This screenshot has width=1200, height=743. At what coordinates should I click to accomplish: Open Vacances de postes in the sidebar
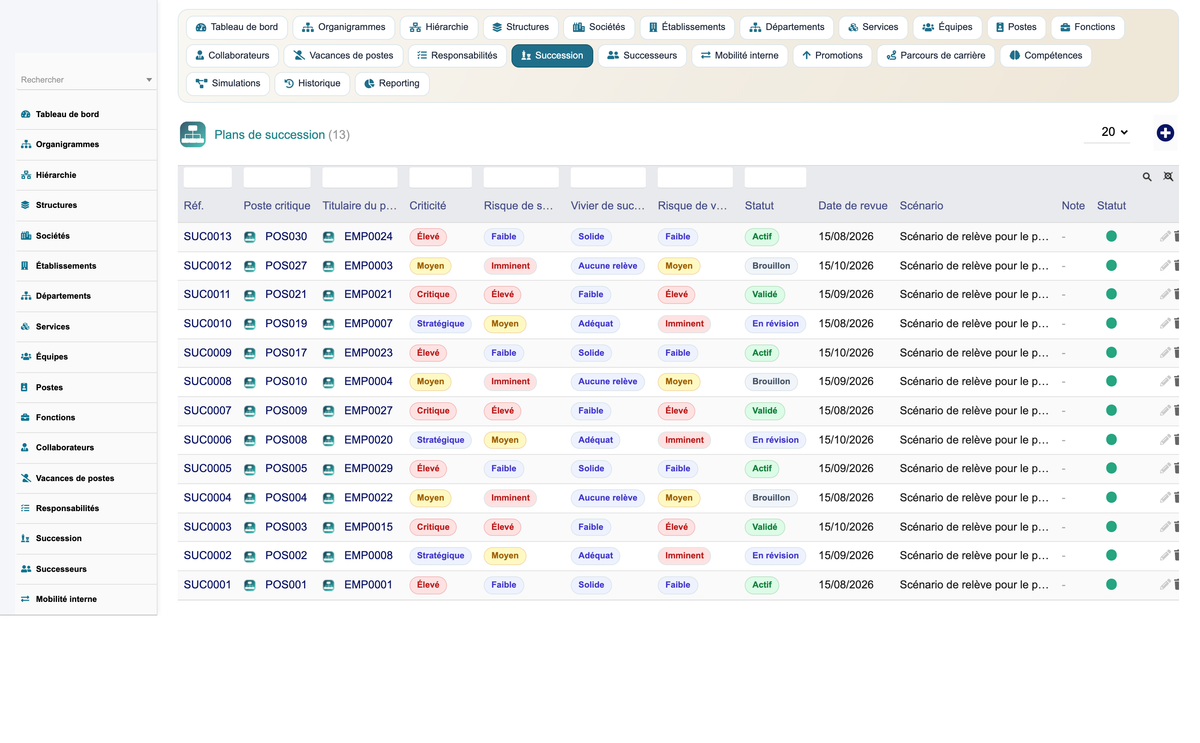75,478
